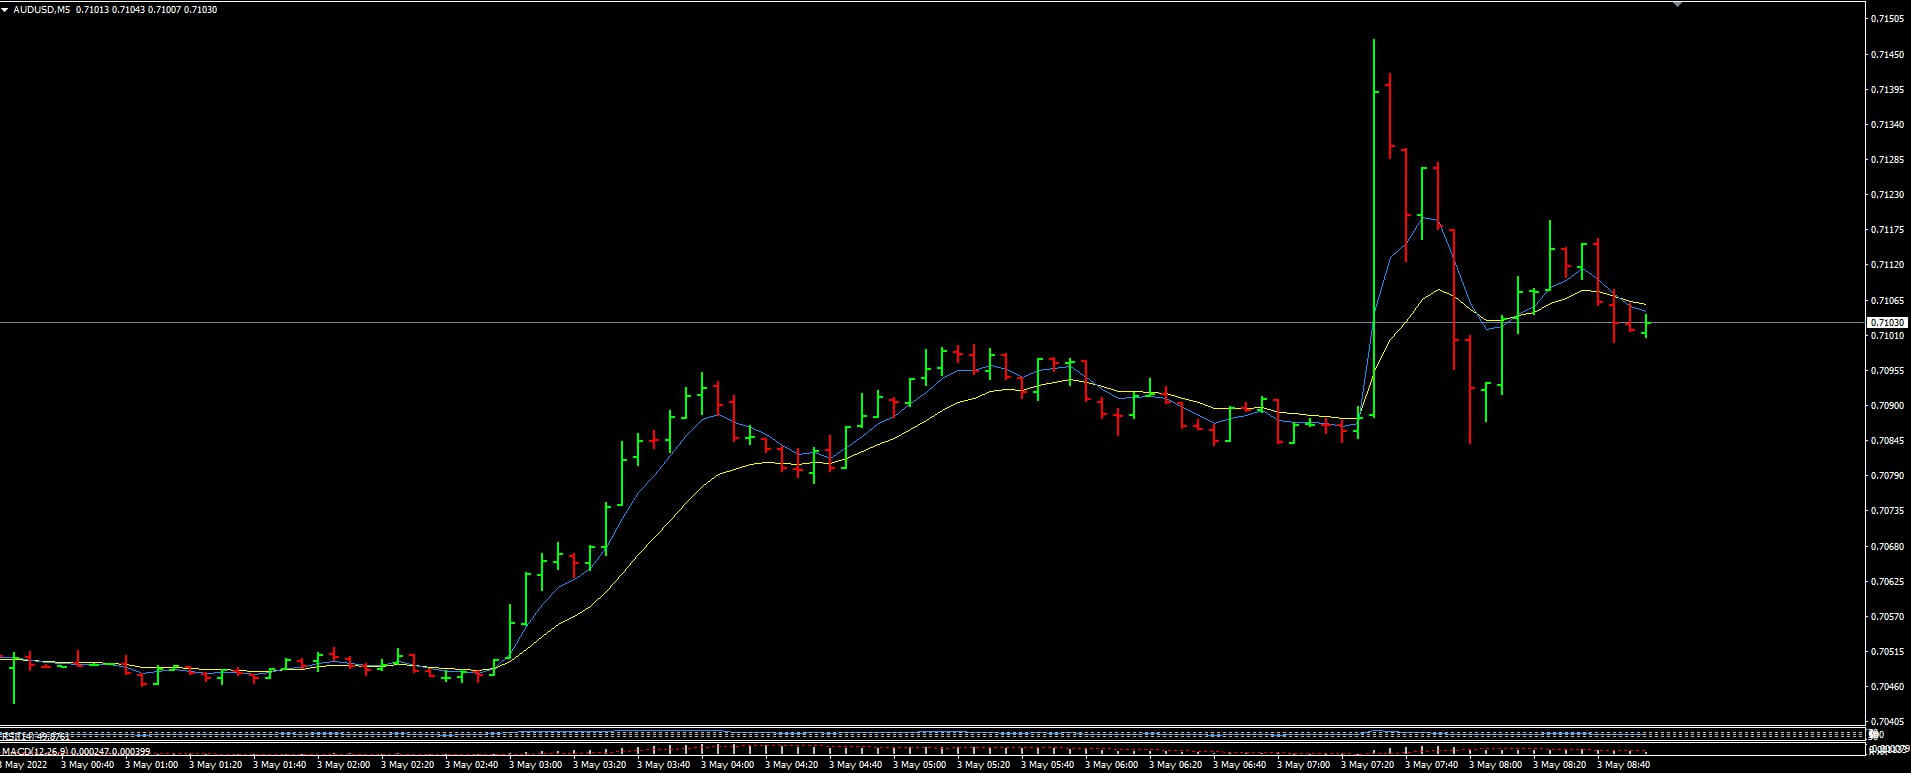Click time axis label 3 May 04:40
The width and height of the screenshot is (1911, 773).
855,765
